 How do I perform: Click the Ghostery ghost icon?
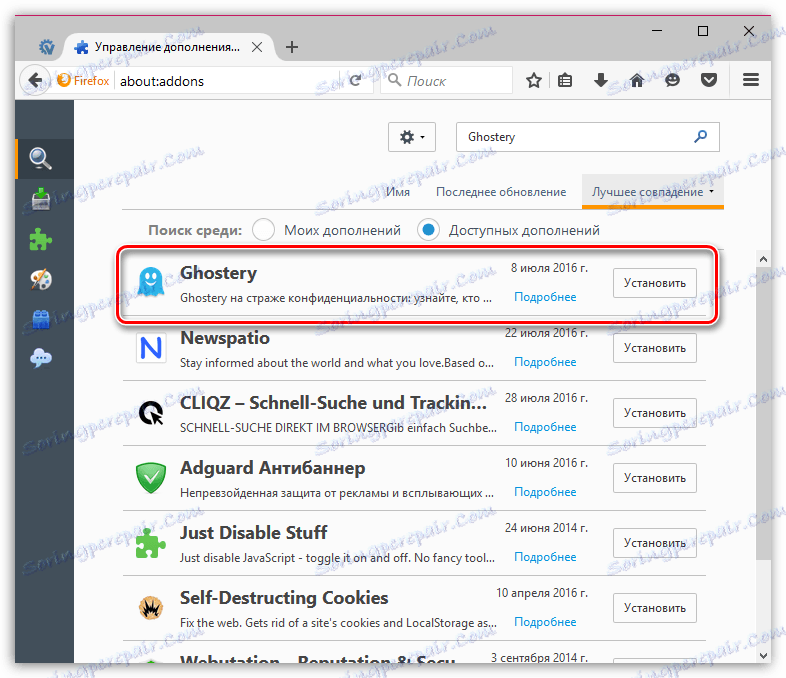point(150,282)
